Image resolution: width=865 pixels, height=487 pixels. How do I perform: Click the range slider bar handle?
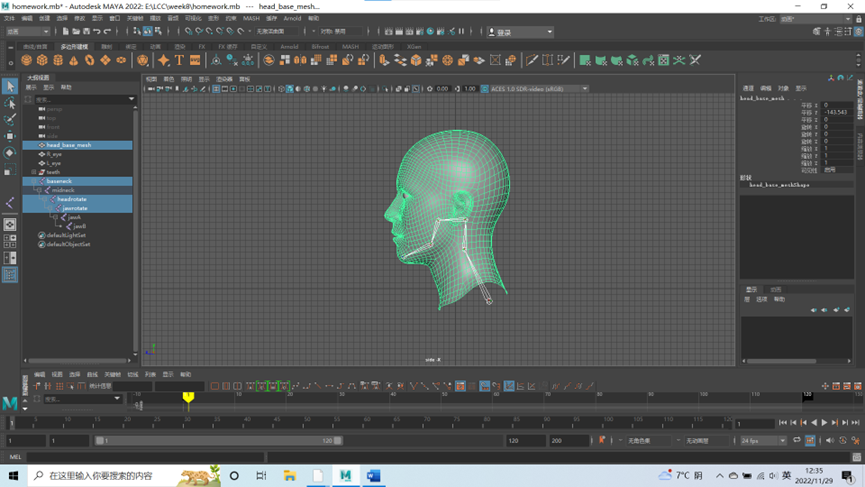pos(218,441)
